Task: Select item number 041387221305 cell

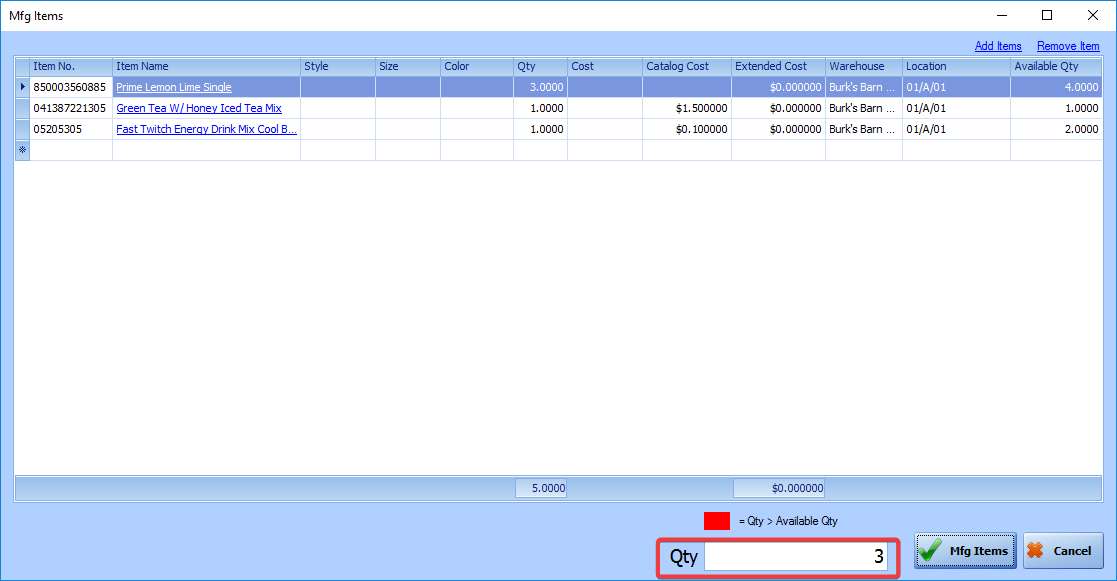Action: pos(70,108)
